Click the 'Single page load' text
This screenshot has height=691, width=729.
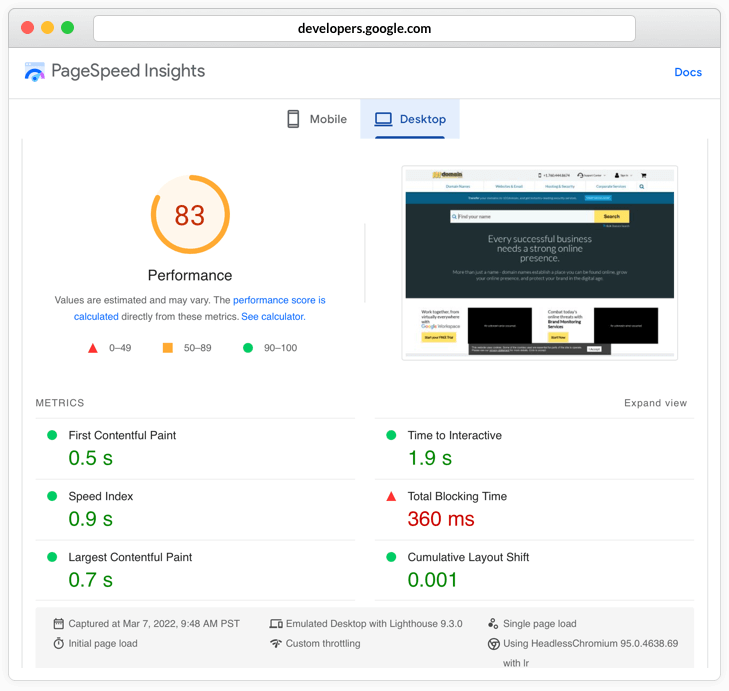click(539, 624)
